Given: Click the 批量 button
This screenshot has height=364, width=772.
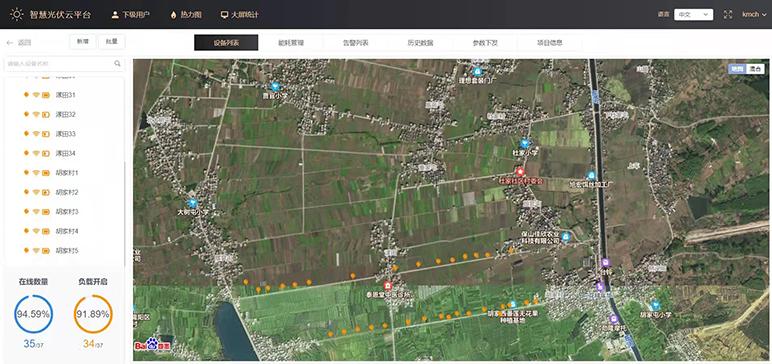Looking at the screenshot, I should [x=112, y=42].
